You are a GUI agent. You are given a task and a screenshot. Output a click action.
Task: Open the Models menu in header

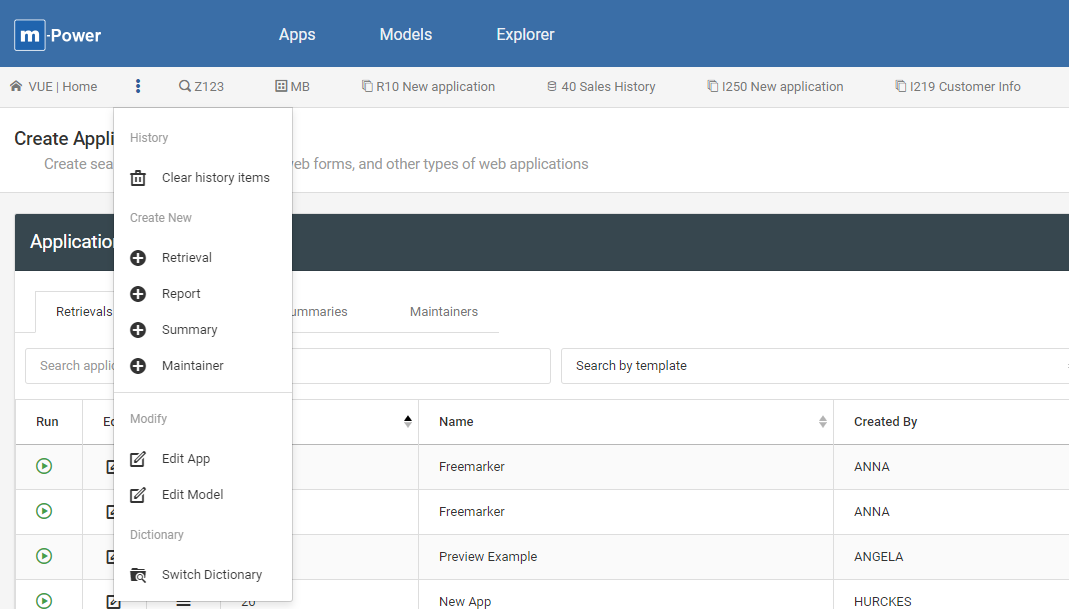406,34
